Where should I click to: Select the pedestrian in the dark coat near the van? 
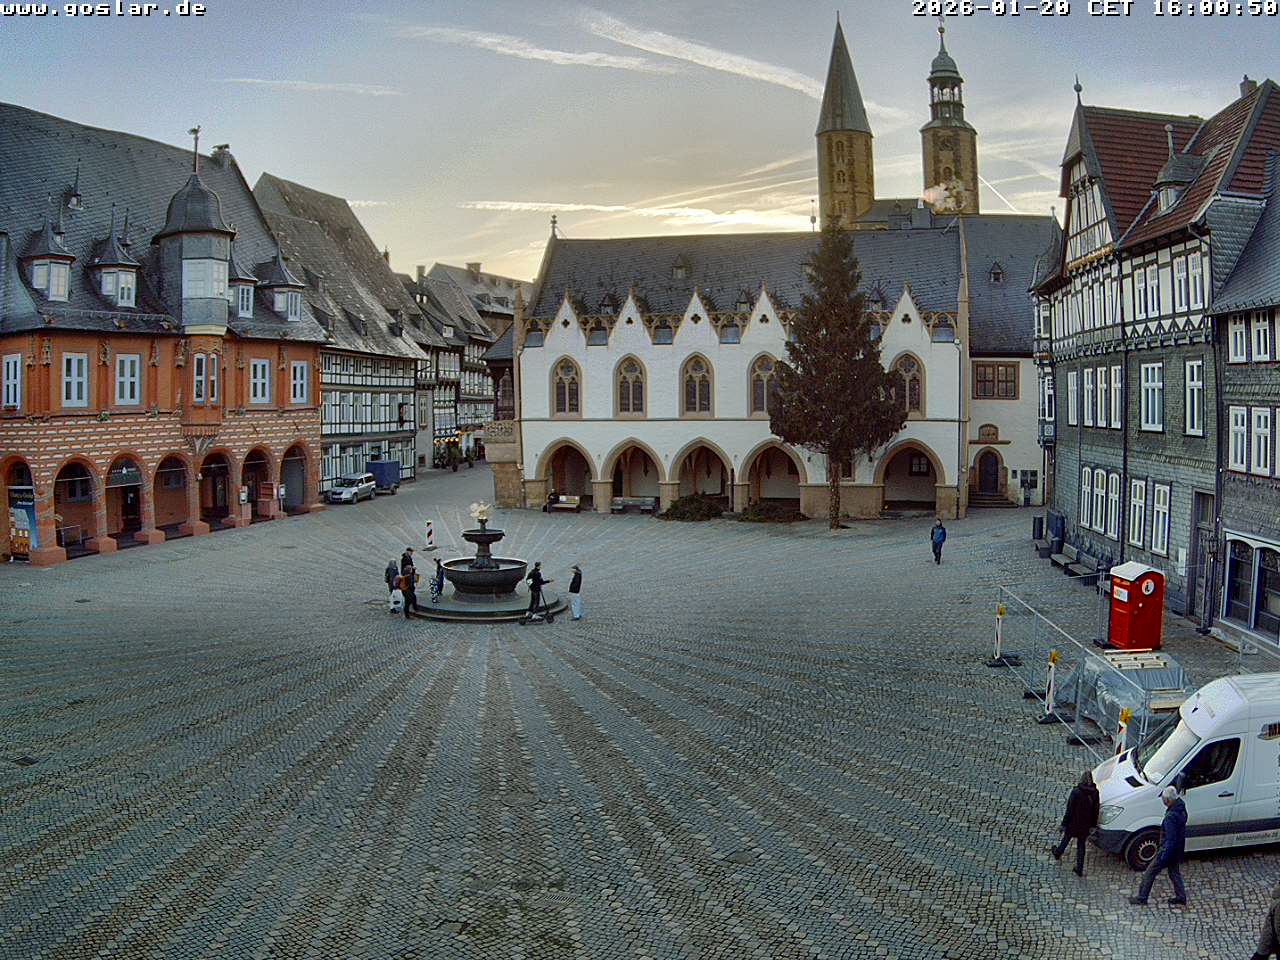pos(1079,822)
